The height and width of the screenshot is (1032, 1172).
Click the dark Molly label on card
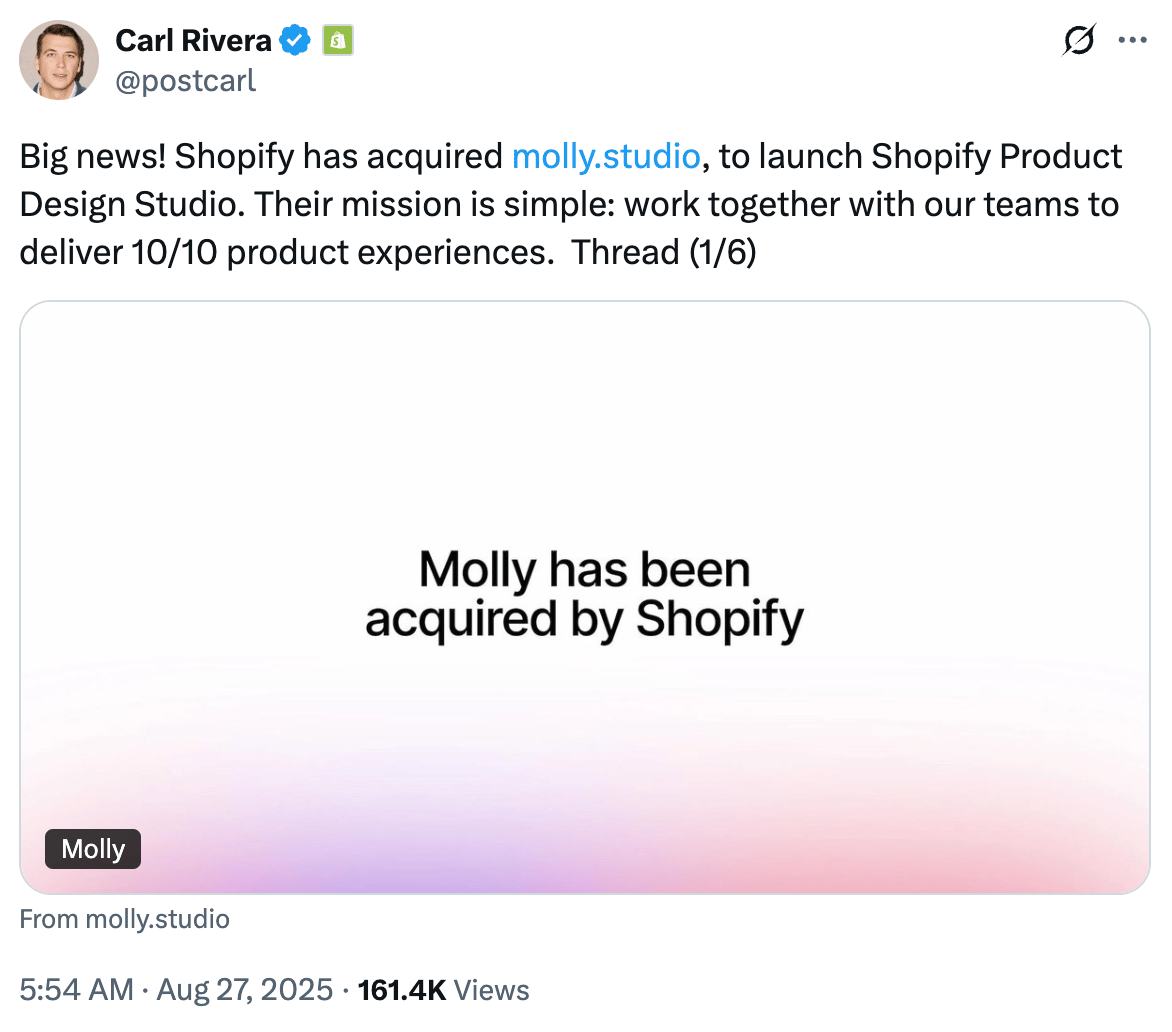coord(93,849)
